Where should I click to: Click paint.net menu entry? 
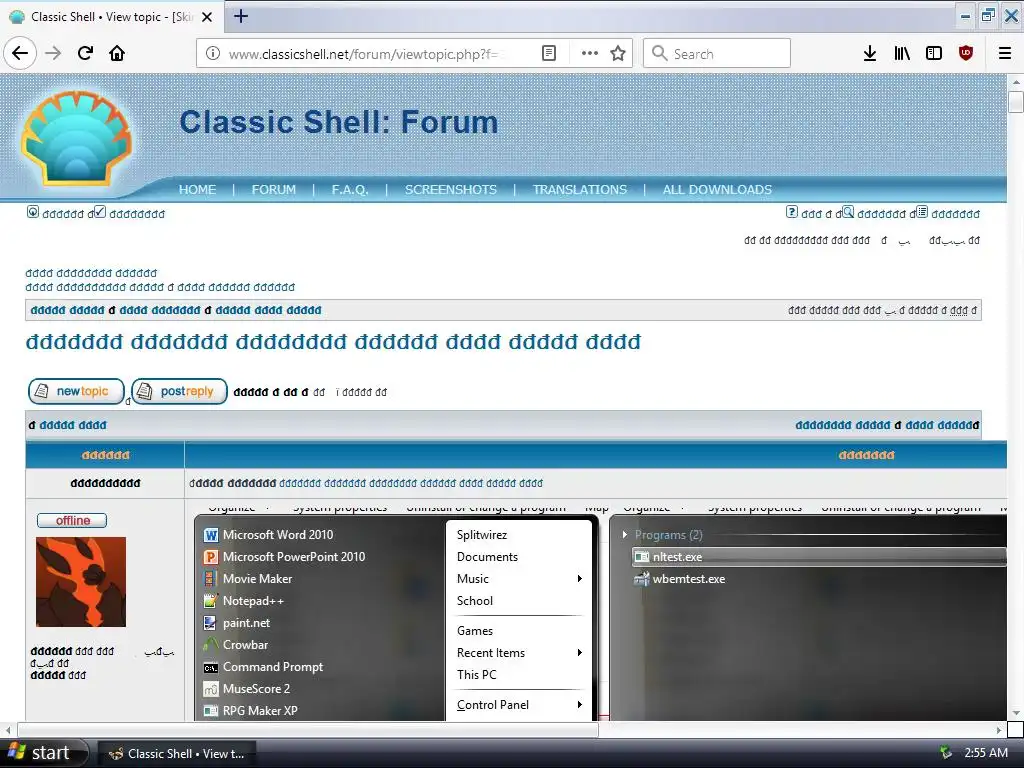click(236, 623)
